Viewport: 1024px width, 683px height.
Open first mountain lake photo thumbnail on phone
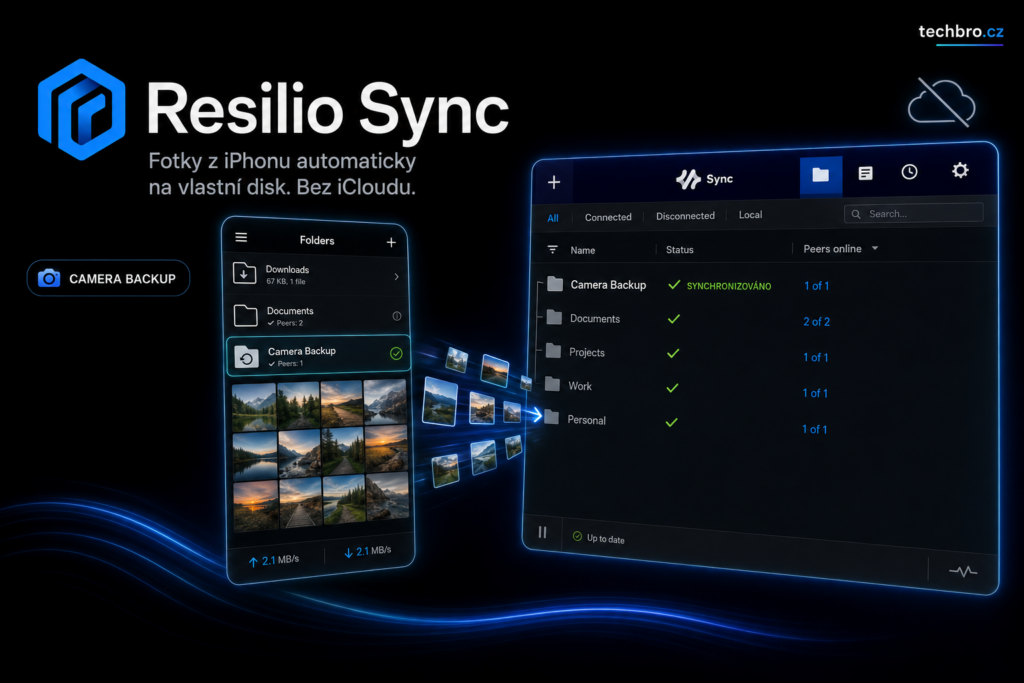(x=254, y=407)
